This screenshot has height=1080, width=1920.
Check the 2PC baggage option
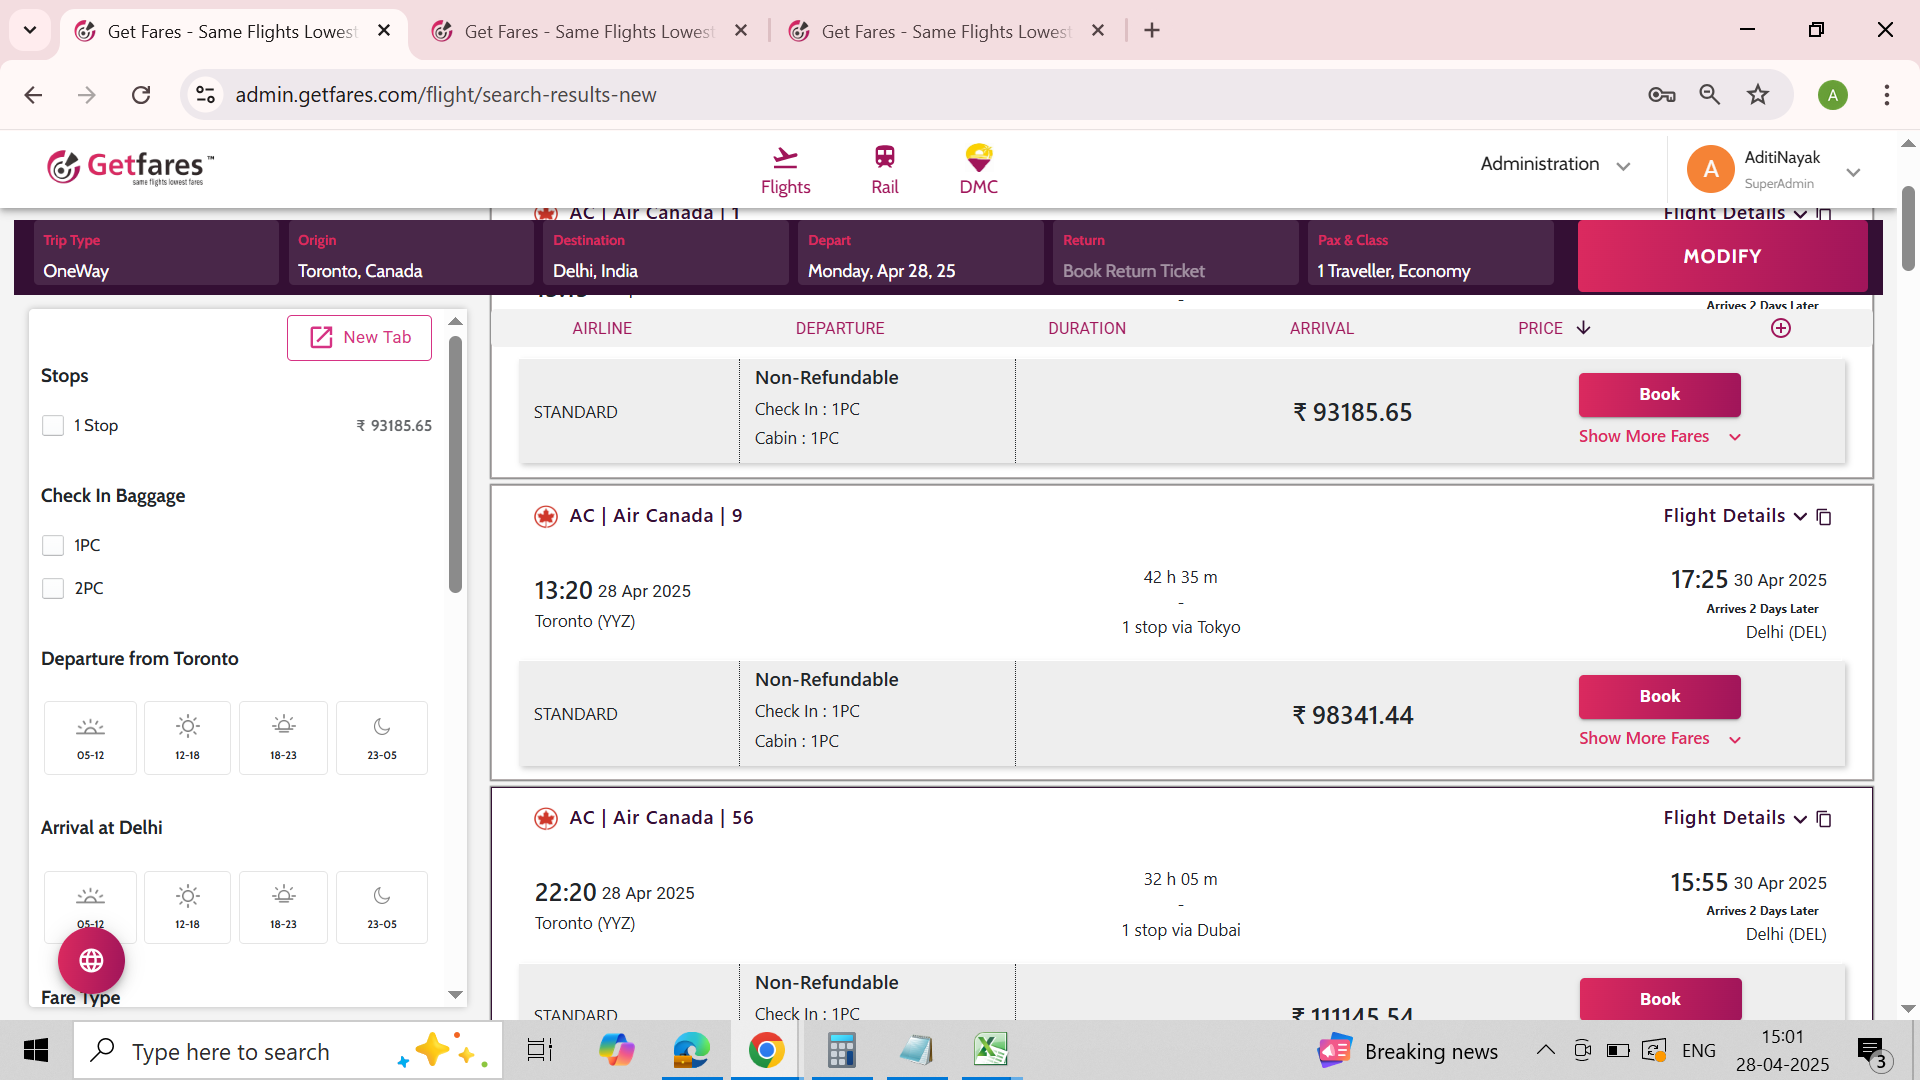point(53,589)
